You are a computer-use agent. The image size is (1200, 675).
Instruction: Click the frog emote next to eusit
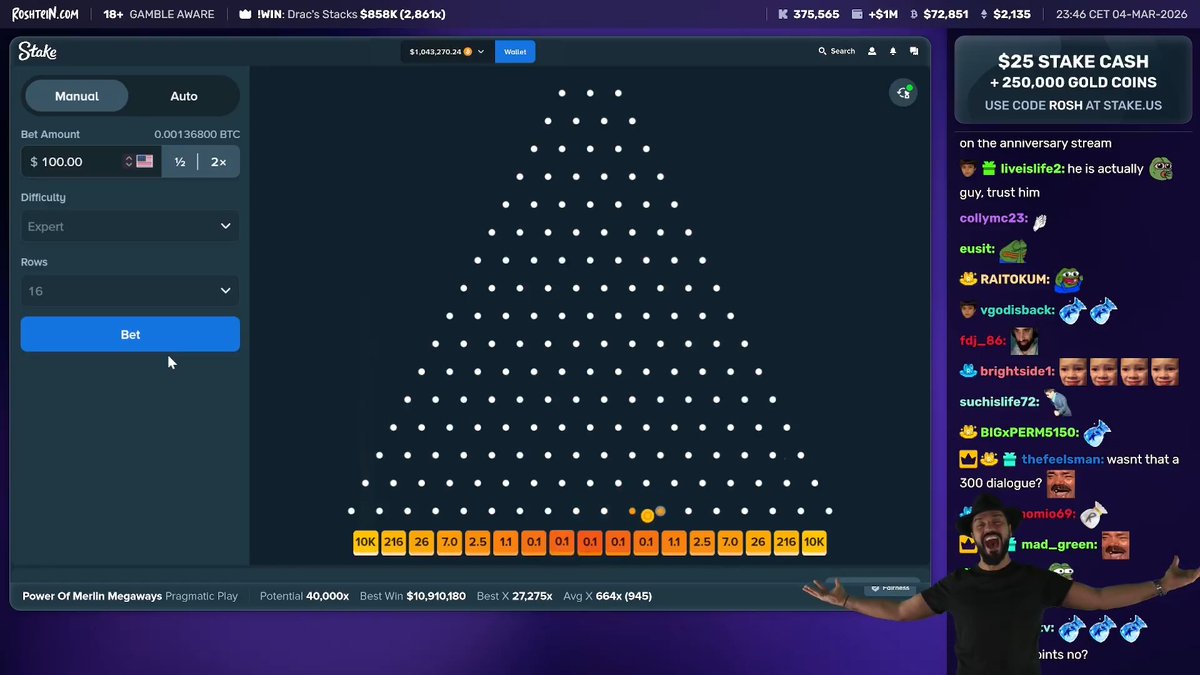(1012, 249)
